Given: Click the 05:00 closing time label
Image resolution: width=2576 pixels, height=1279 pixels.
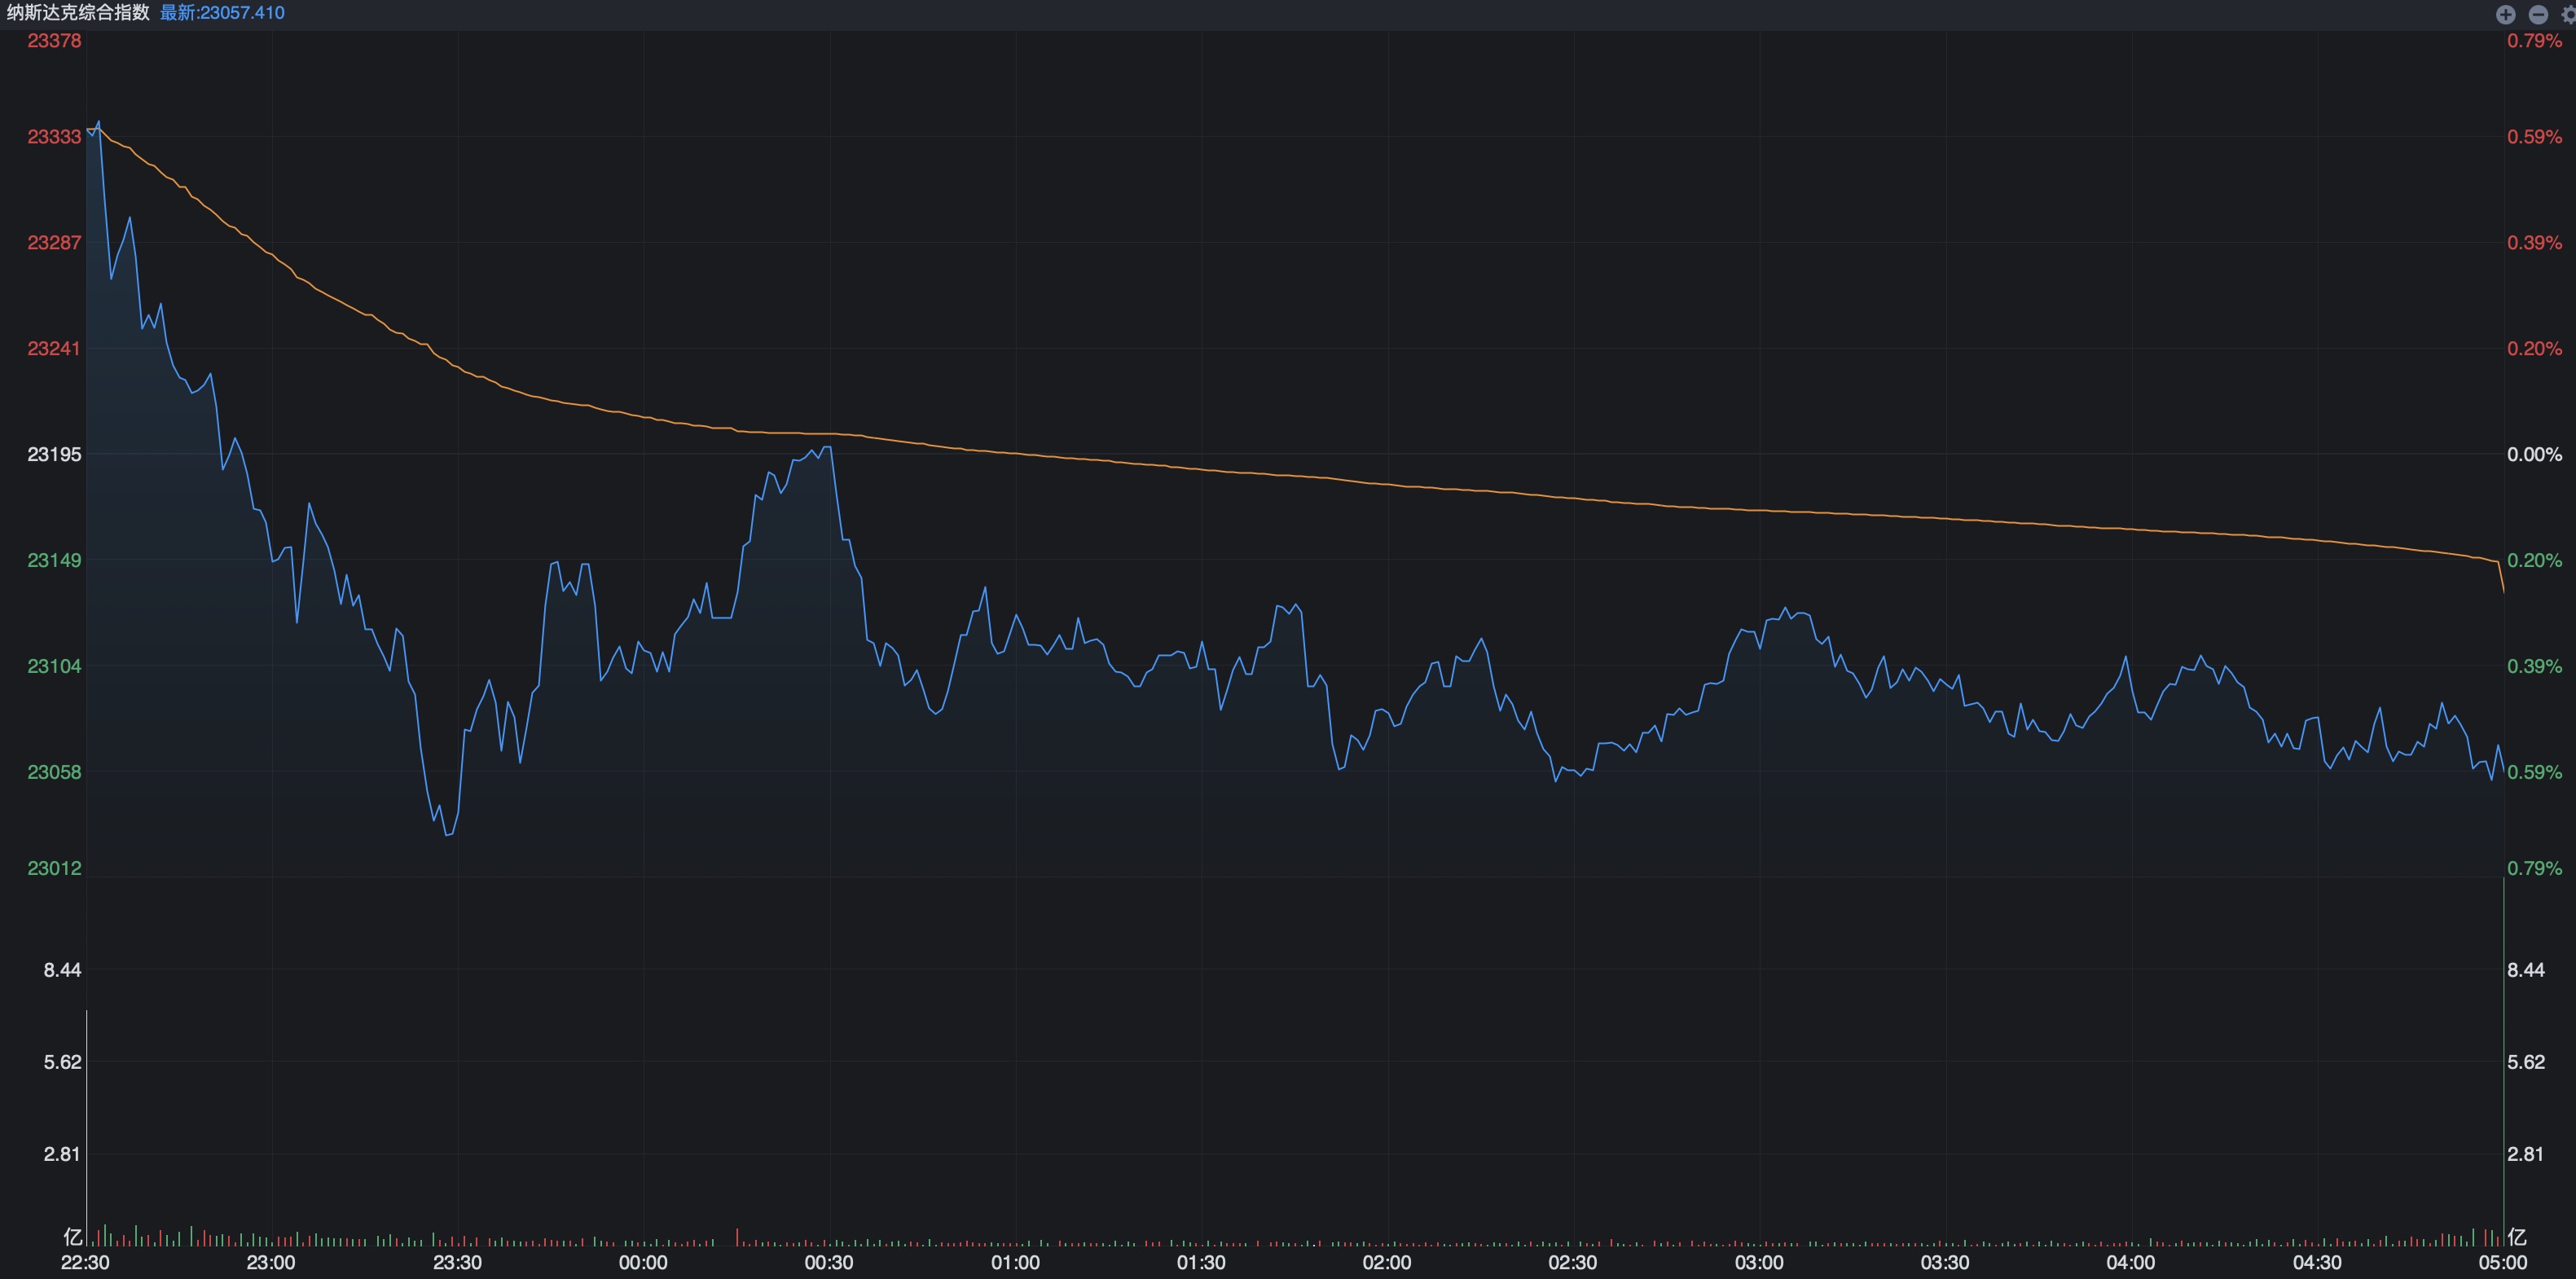Looking at the screenshot, I should click(x=2502, y=1262).
